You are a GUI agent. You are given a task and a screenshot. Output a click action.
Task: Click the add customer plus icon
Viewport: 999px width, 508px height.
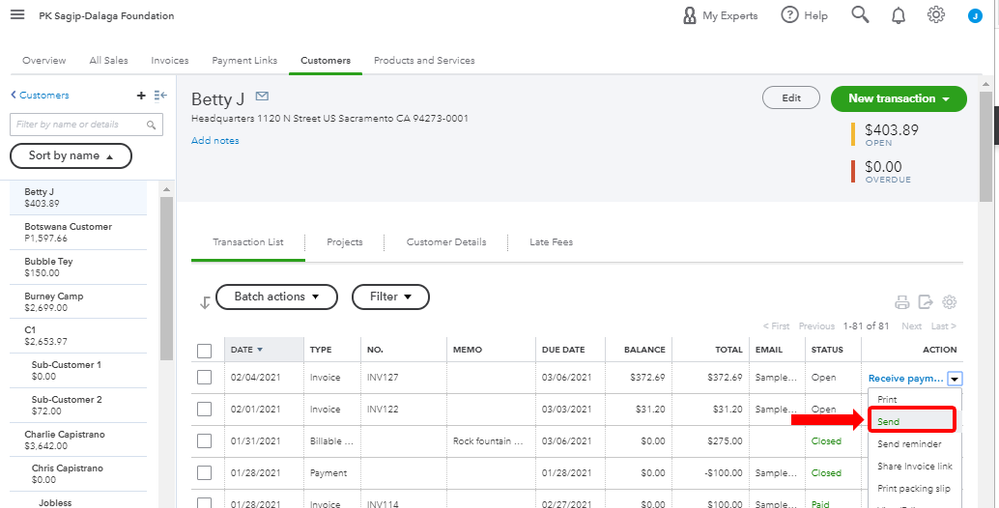[x=141, y=95]
